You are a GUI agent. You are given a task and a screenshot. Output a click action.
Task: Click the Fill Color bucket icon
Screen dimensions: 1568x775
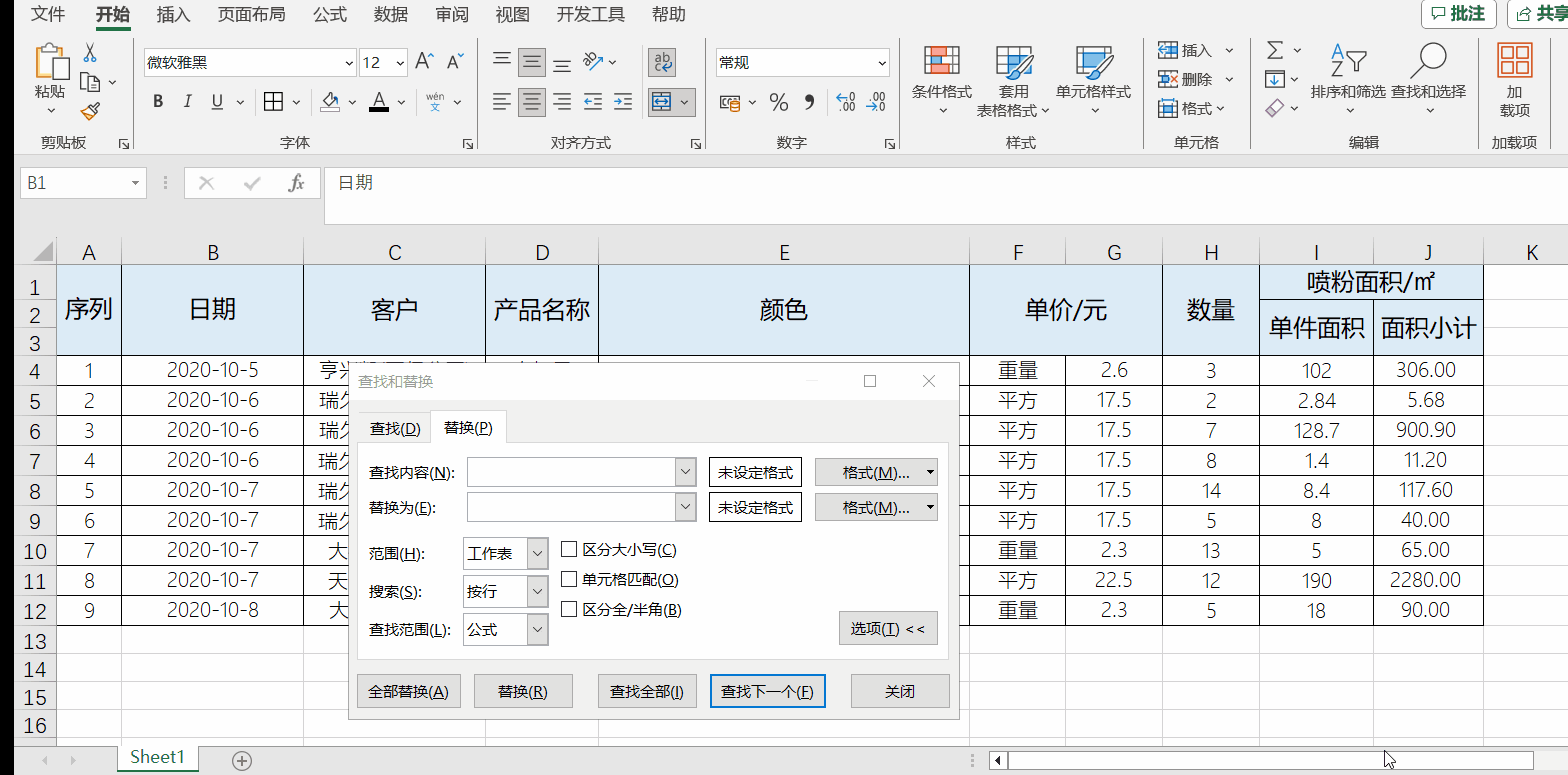click(x=330, y=102)
